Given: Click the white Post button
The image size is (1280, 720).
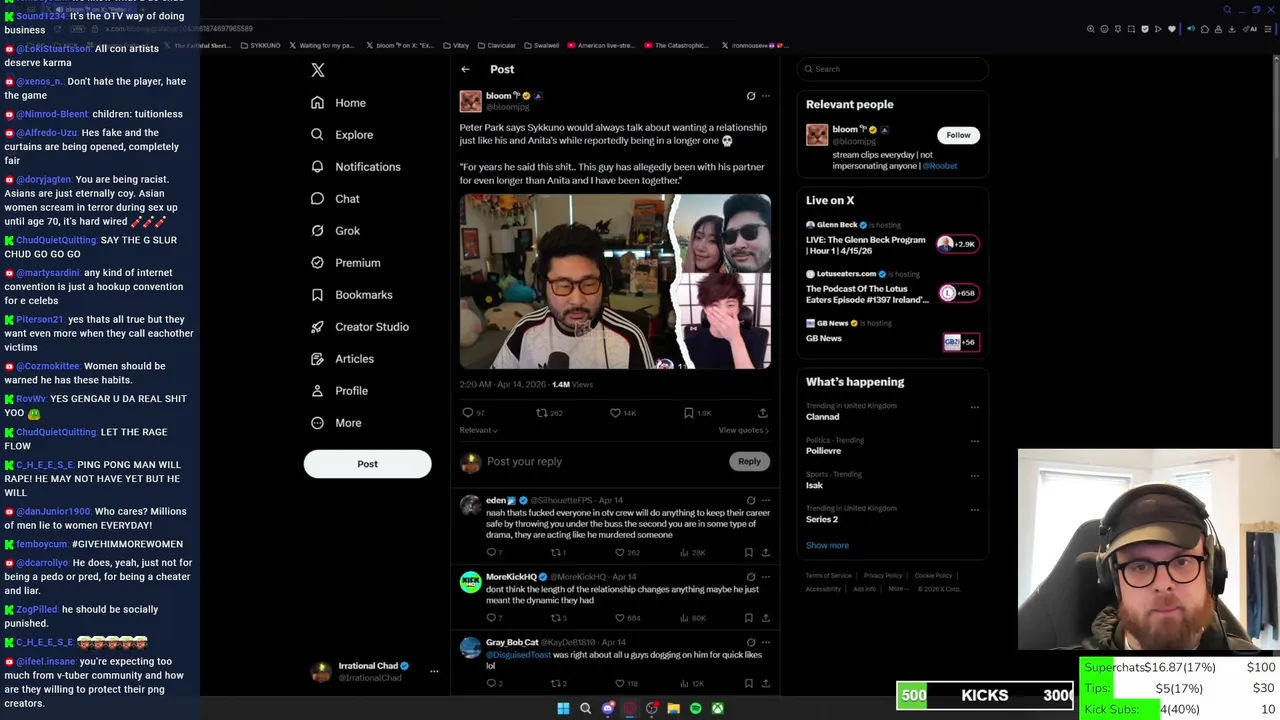Looking at the screenshot, I should 367,464.
